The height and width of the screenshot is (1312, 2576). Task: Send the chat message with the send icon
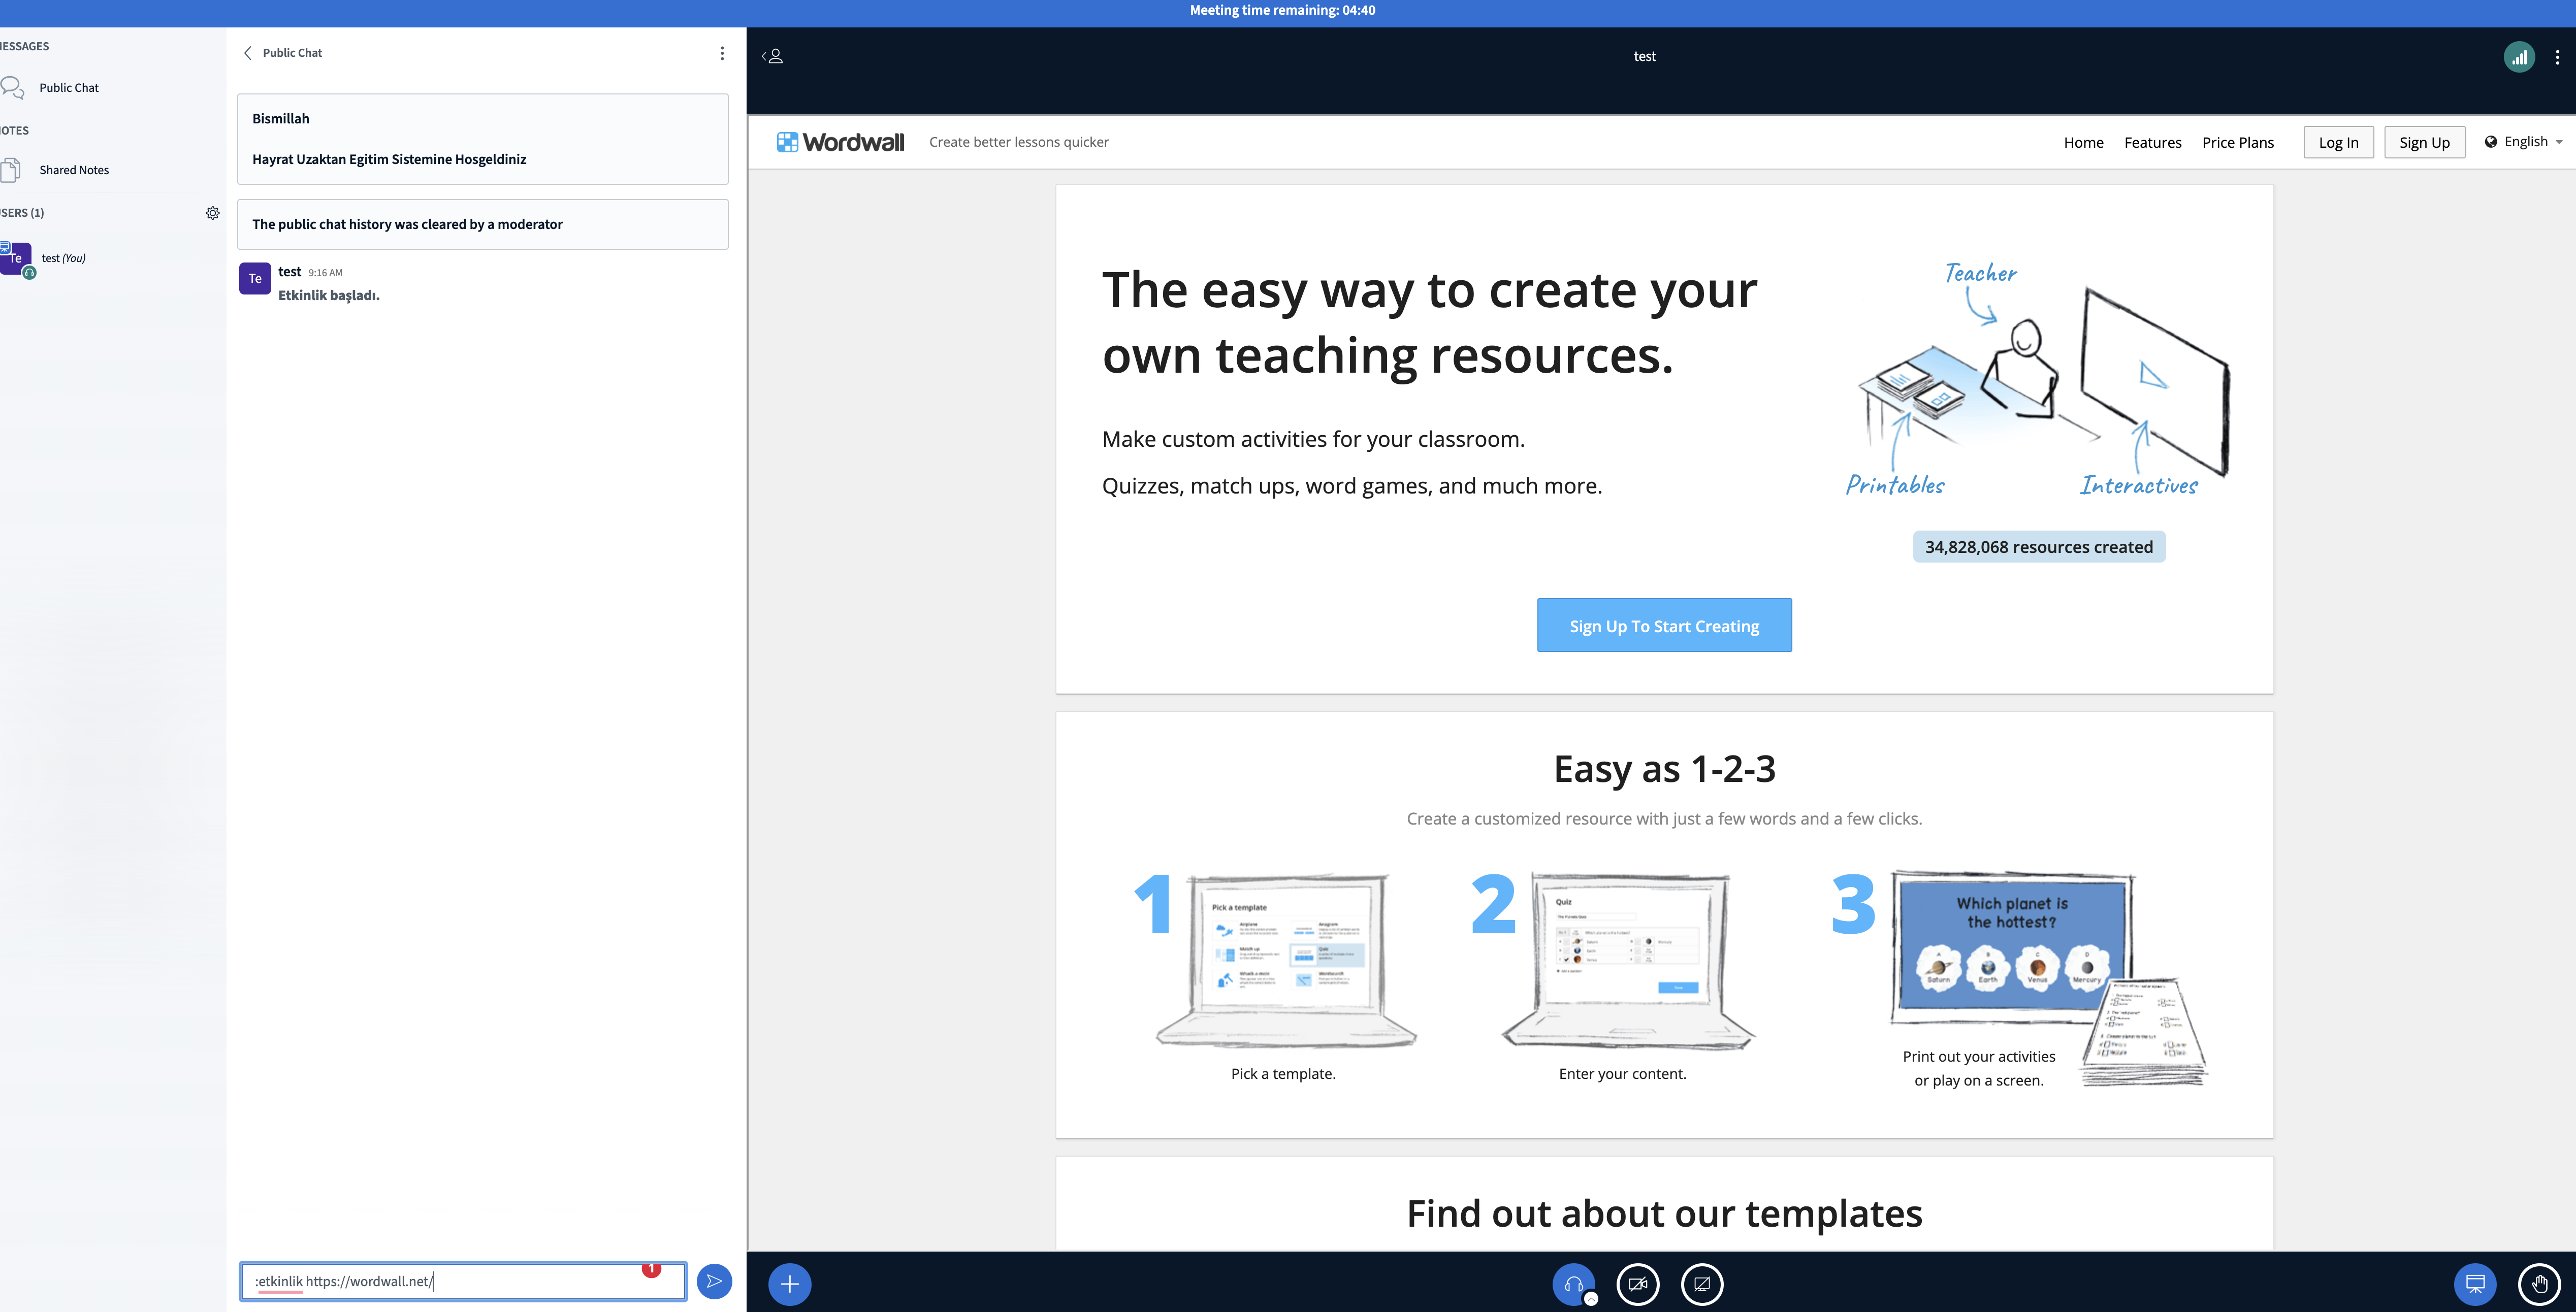pyautogui.click(x=714, y=1281)
